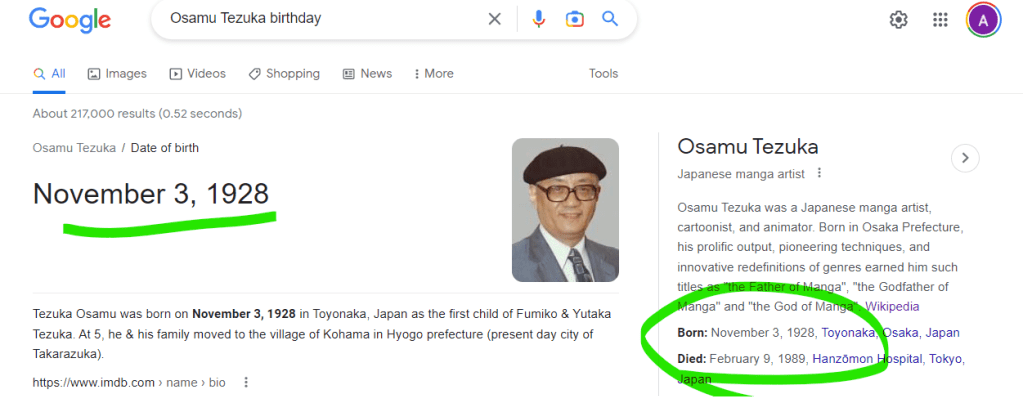Click the Google logo
The width and height of the screenshot is (1023, 412).
(70, 19)
